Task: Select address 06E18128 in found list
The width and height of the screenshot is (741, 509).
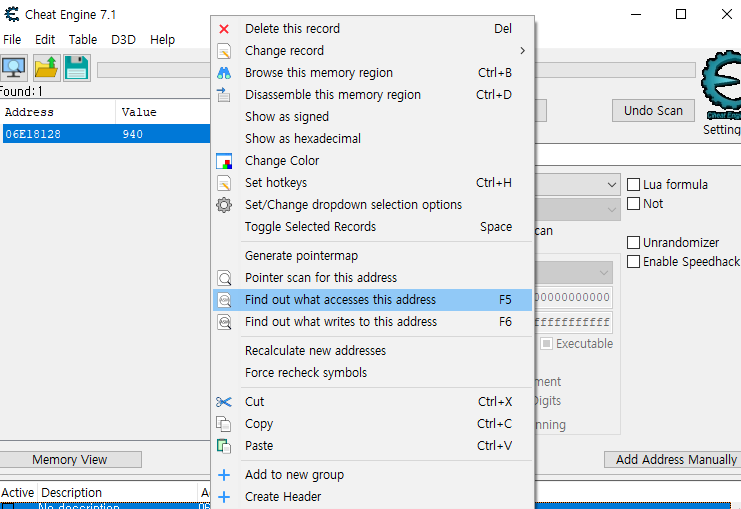Action: 33,134
